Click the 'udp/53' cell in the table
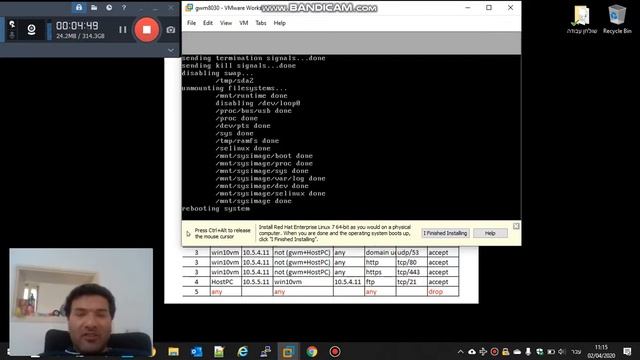This screenshot has width=640, height=360. point(411,252)
